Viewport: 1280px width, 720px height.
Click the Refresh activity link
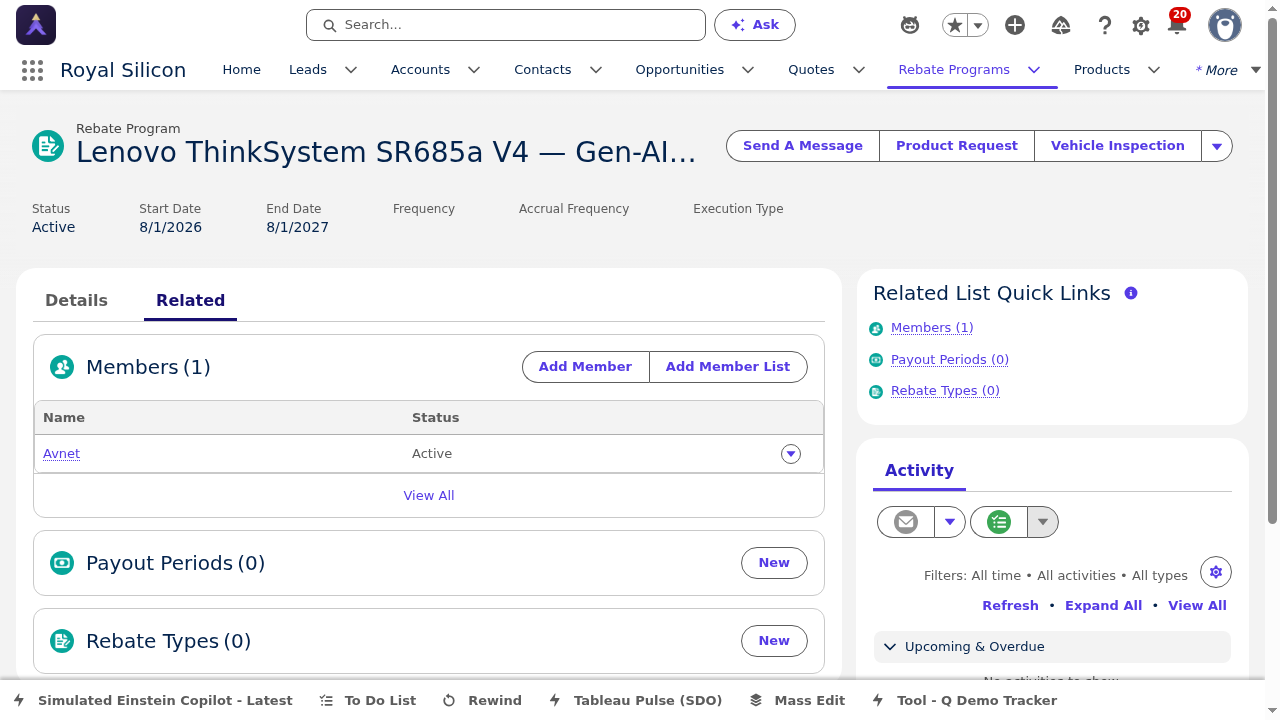[x=1010, y=606]
